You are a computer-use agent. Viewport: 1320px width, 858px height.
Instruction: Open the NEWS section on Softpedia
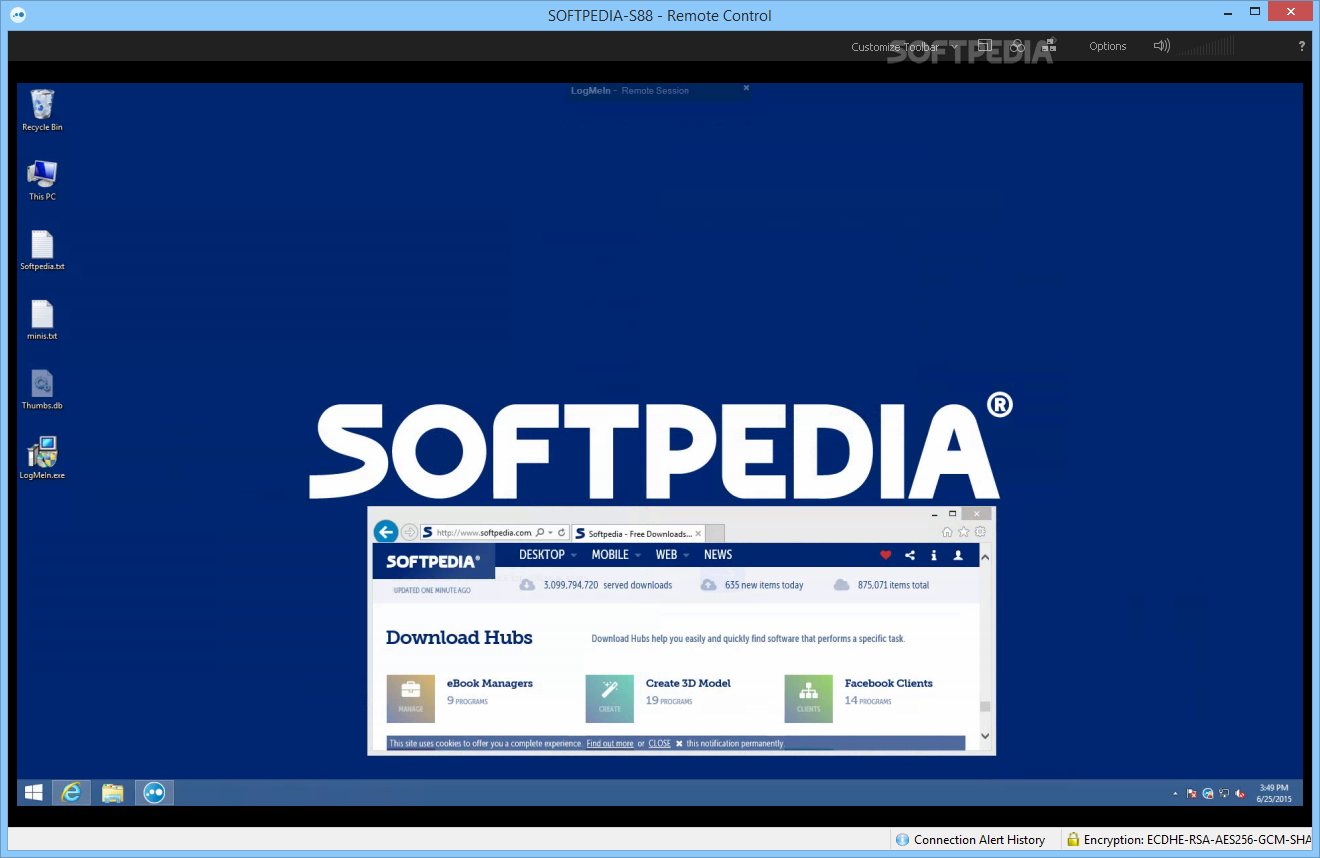tap(718, 555)
